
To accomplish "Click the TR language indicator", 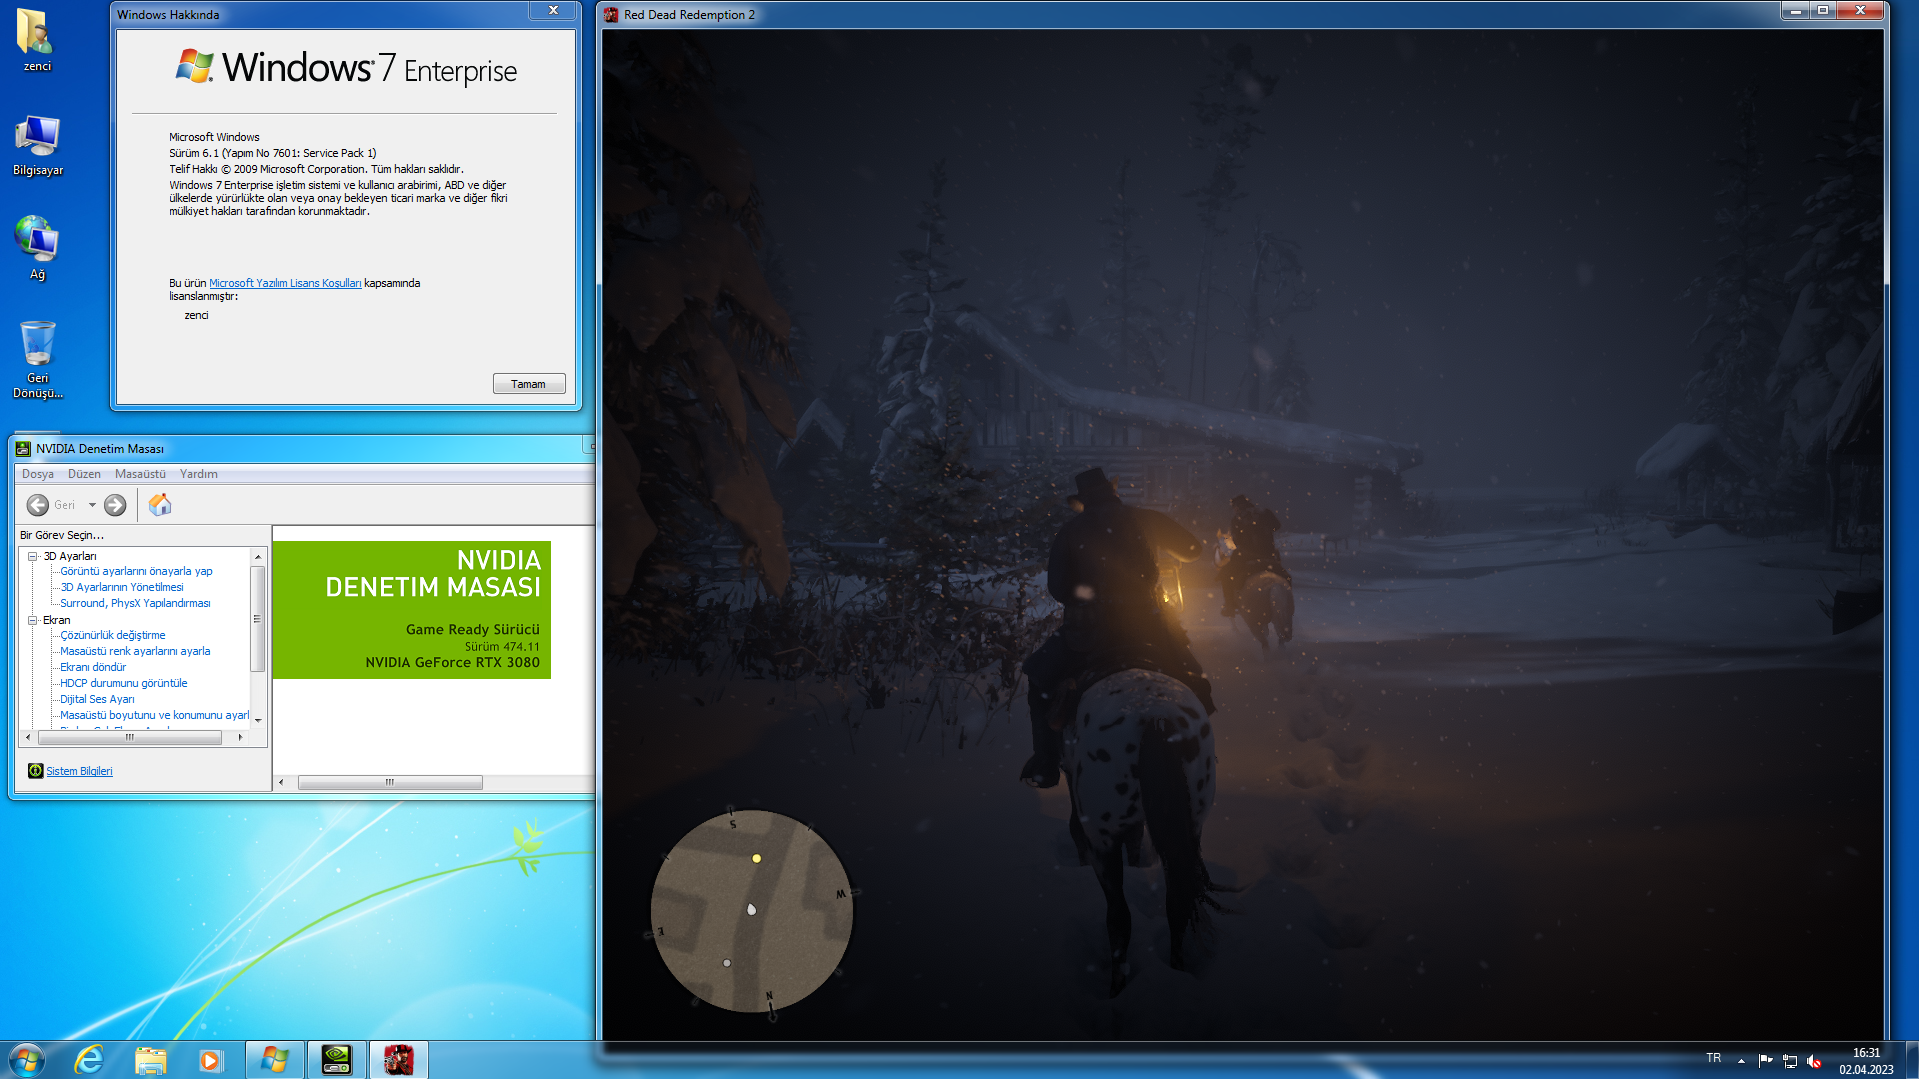I will click(1714, 1058).
